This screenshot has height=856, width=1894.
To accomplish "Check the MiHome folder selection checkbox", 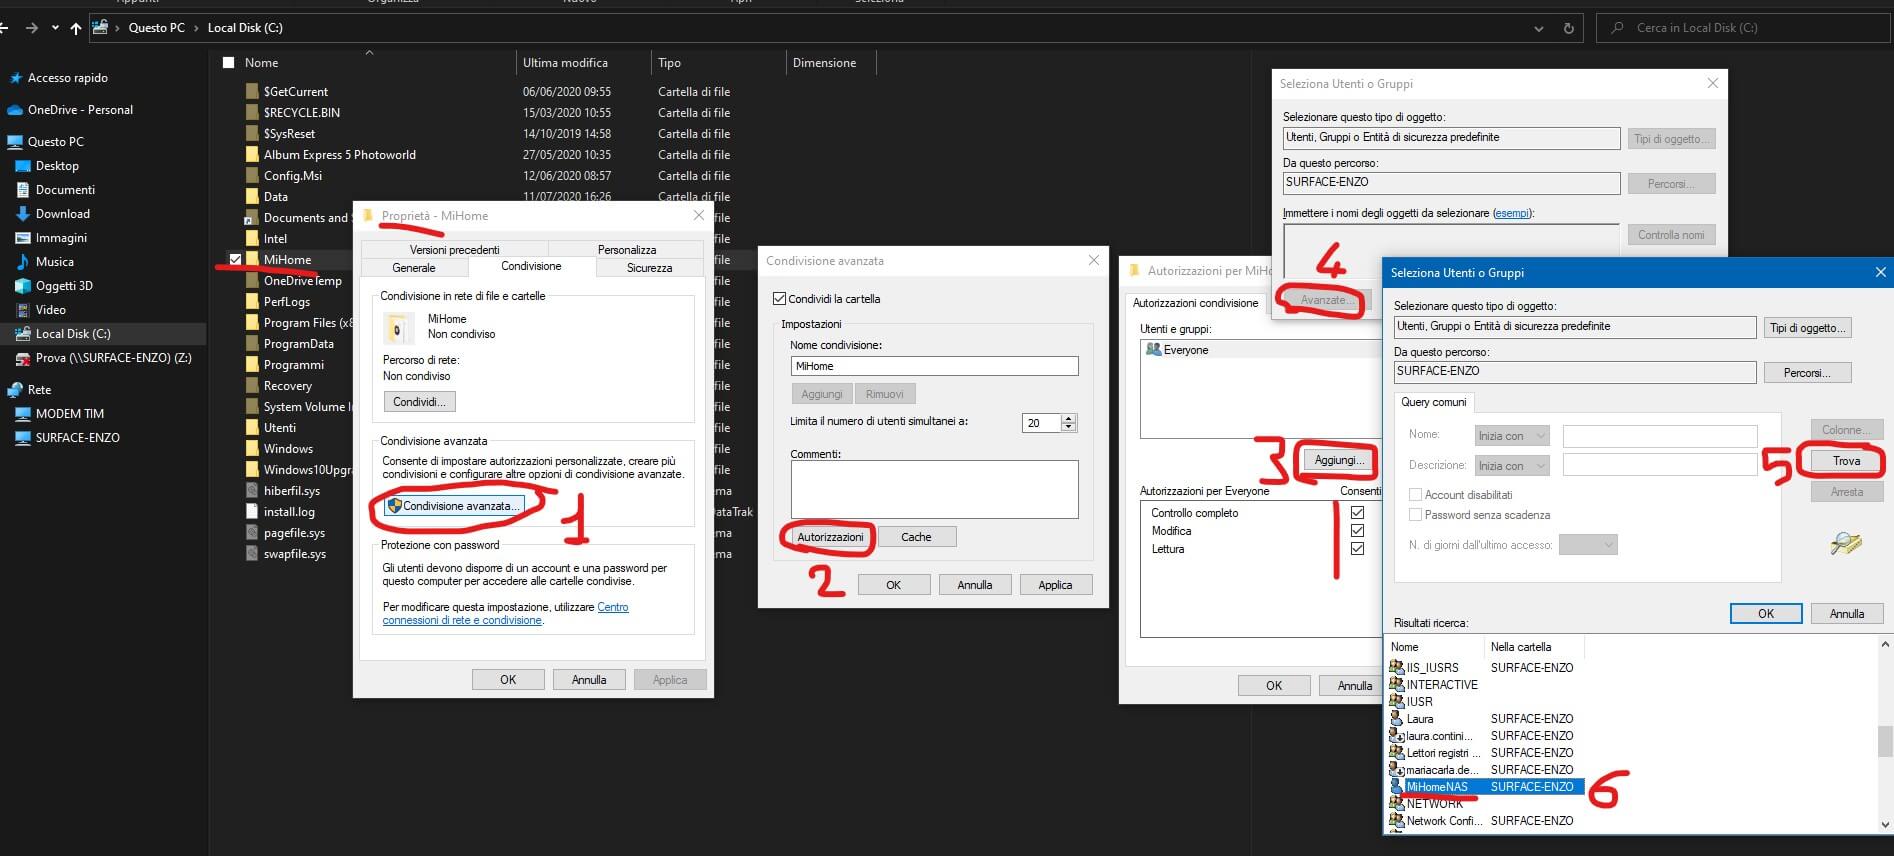I will tap(235, 260).
